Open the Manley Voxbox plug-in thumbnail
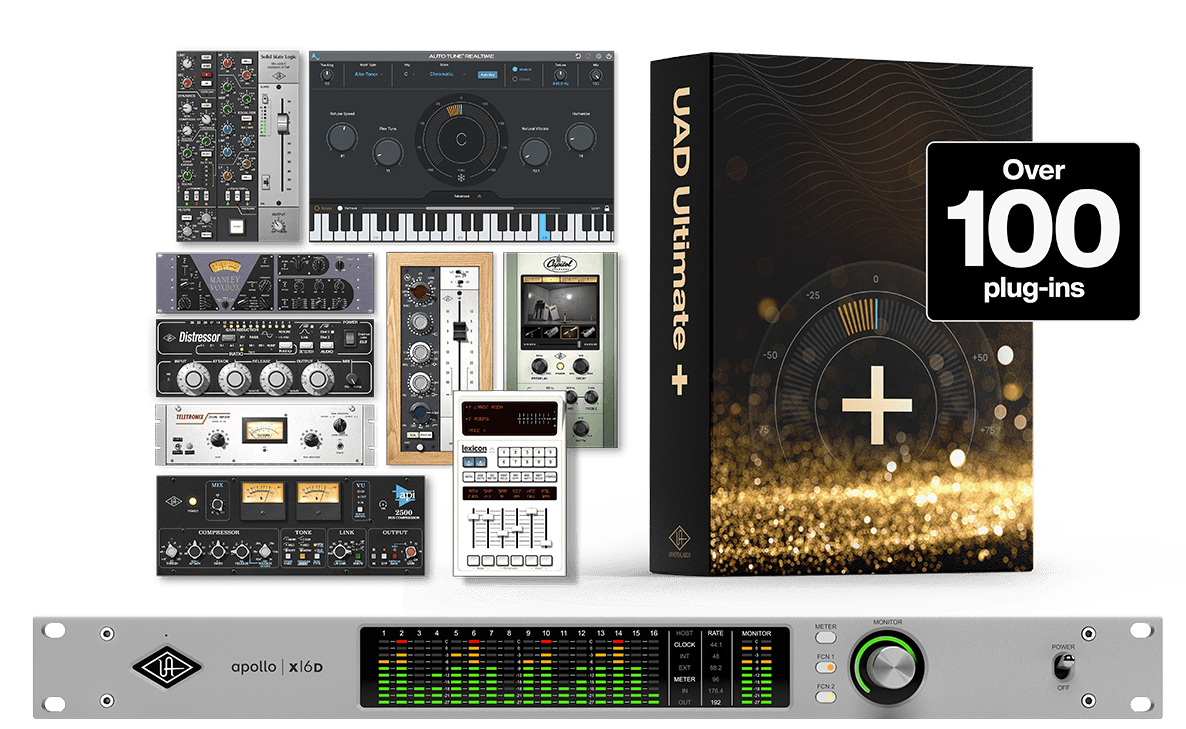Image resolution: width=1186 pixels, height=729 pixels. pyautogui.click(x=265, y=283)
